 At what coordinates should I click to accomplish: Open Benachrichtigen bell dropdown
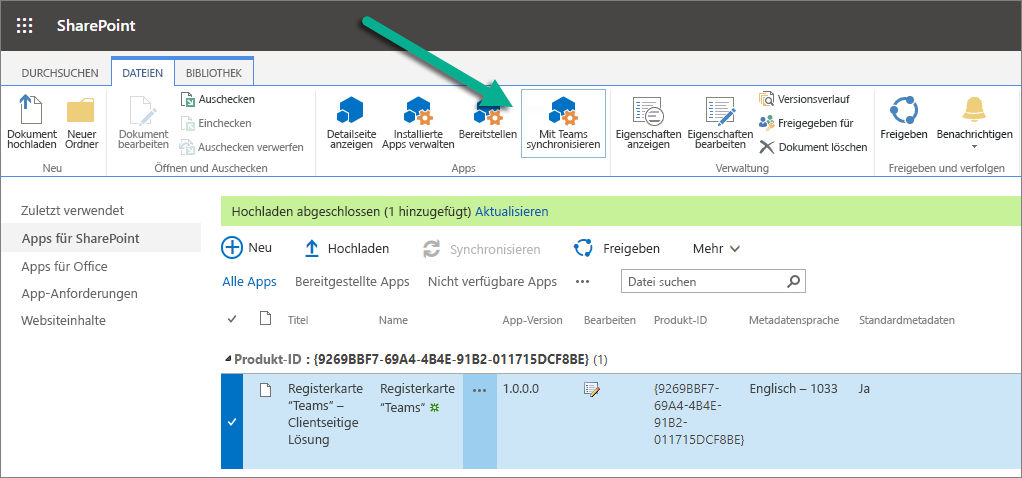pos(974,123)
